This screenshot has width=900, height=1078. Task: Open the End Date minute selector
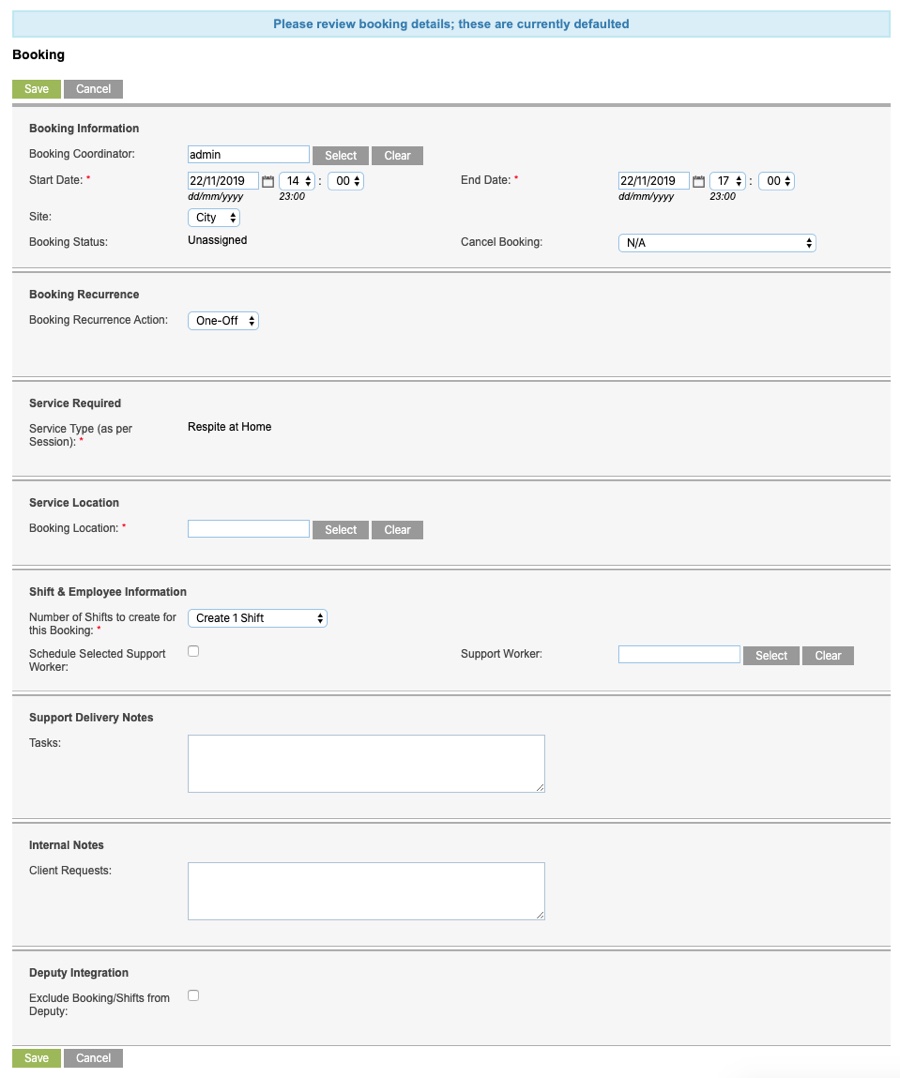[774, 180]
